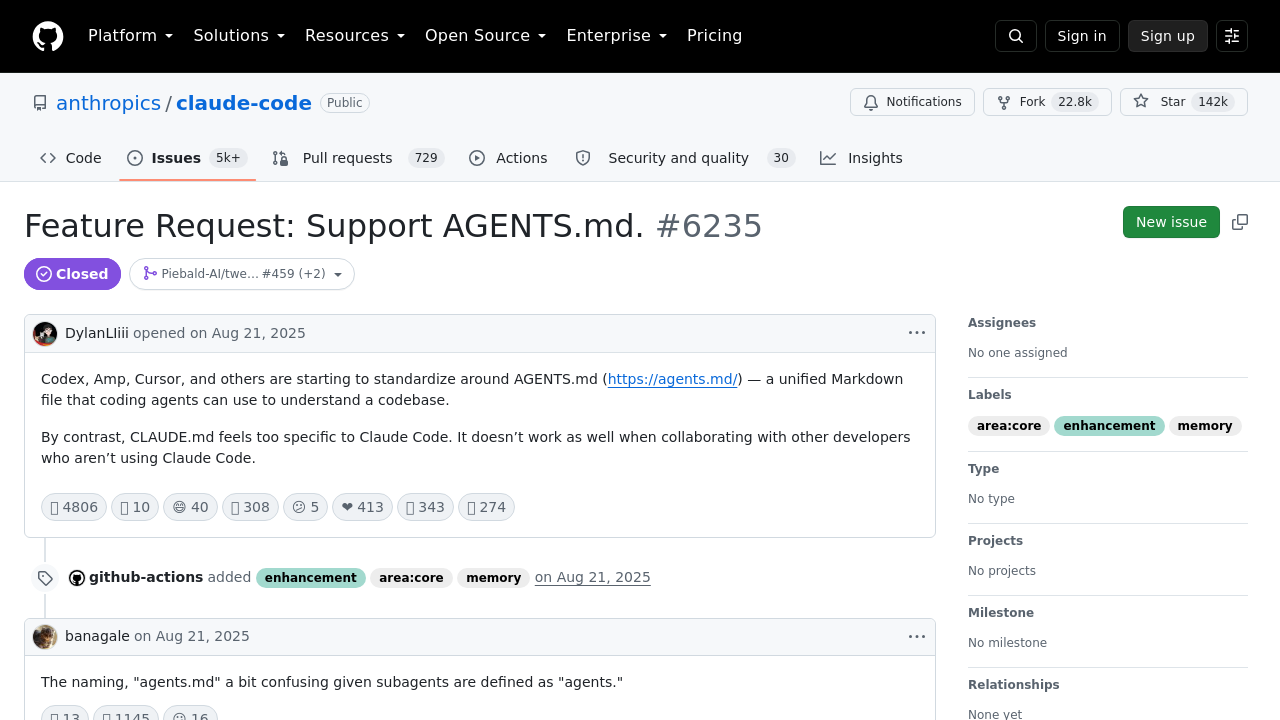1280x720 pixels.
Task: Click the 'Milestone' sidebar heading
Action: 1001,613
